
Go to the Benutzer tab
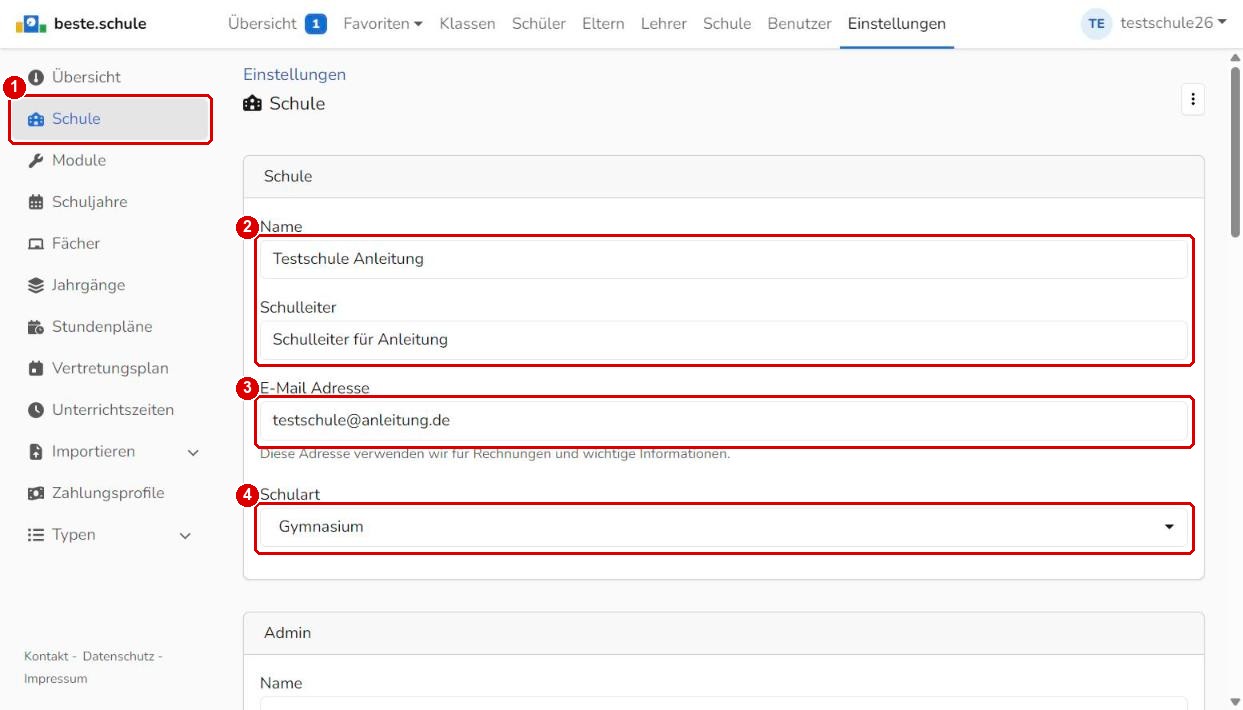click(x=800, y=24)
